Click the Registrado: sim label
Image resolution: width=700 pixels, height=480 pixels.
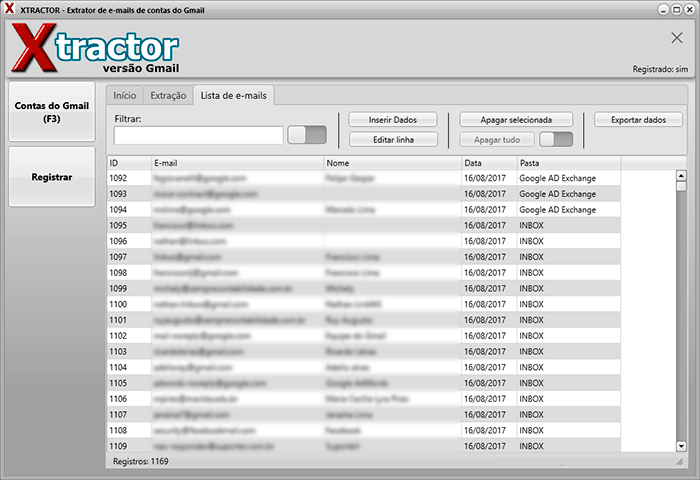[x=660, y=69]
